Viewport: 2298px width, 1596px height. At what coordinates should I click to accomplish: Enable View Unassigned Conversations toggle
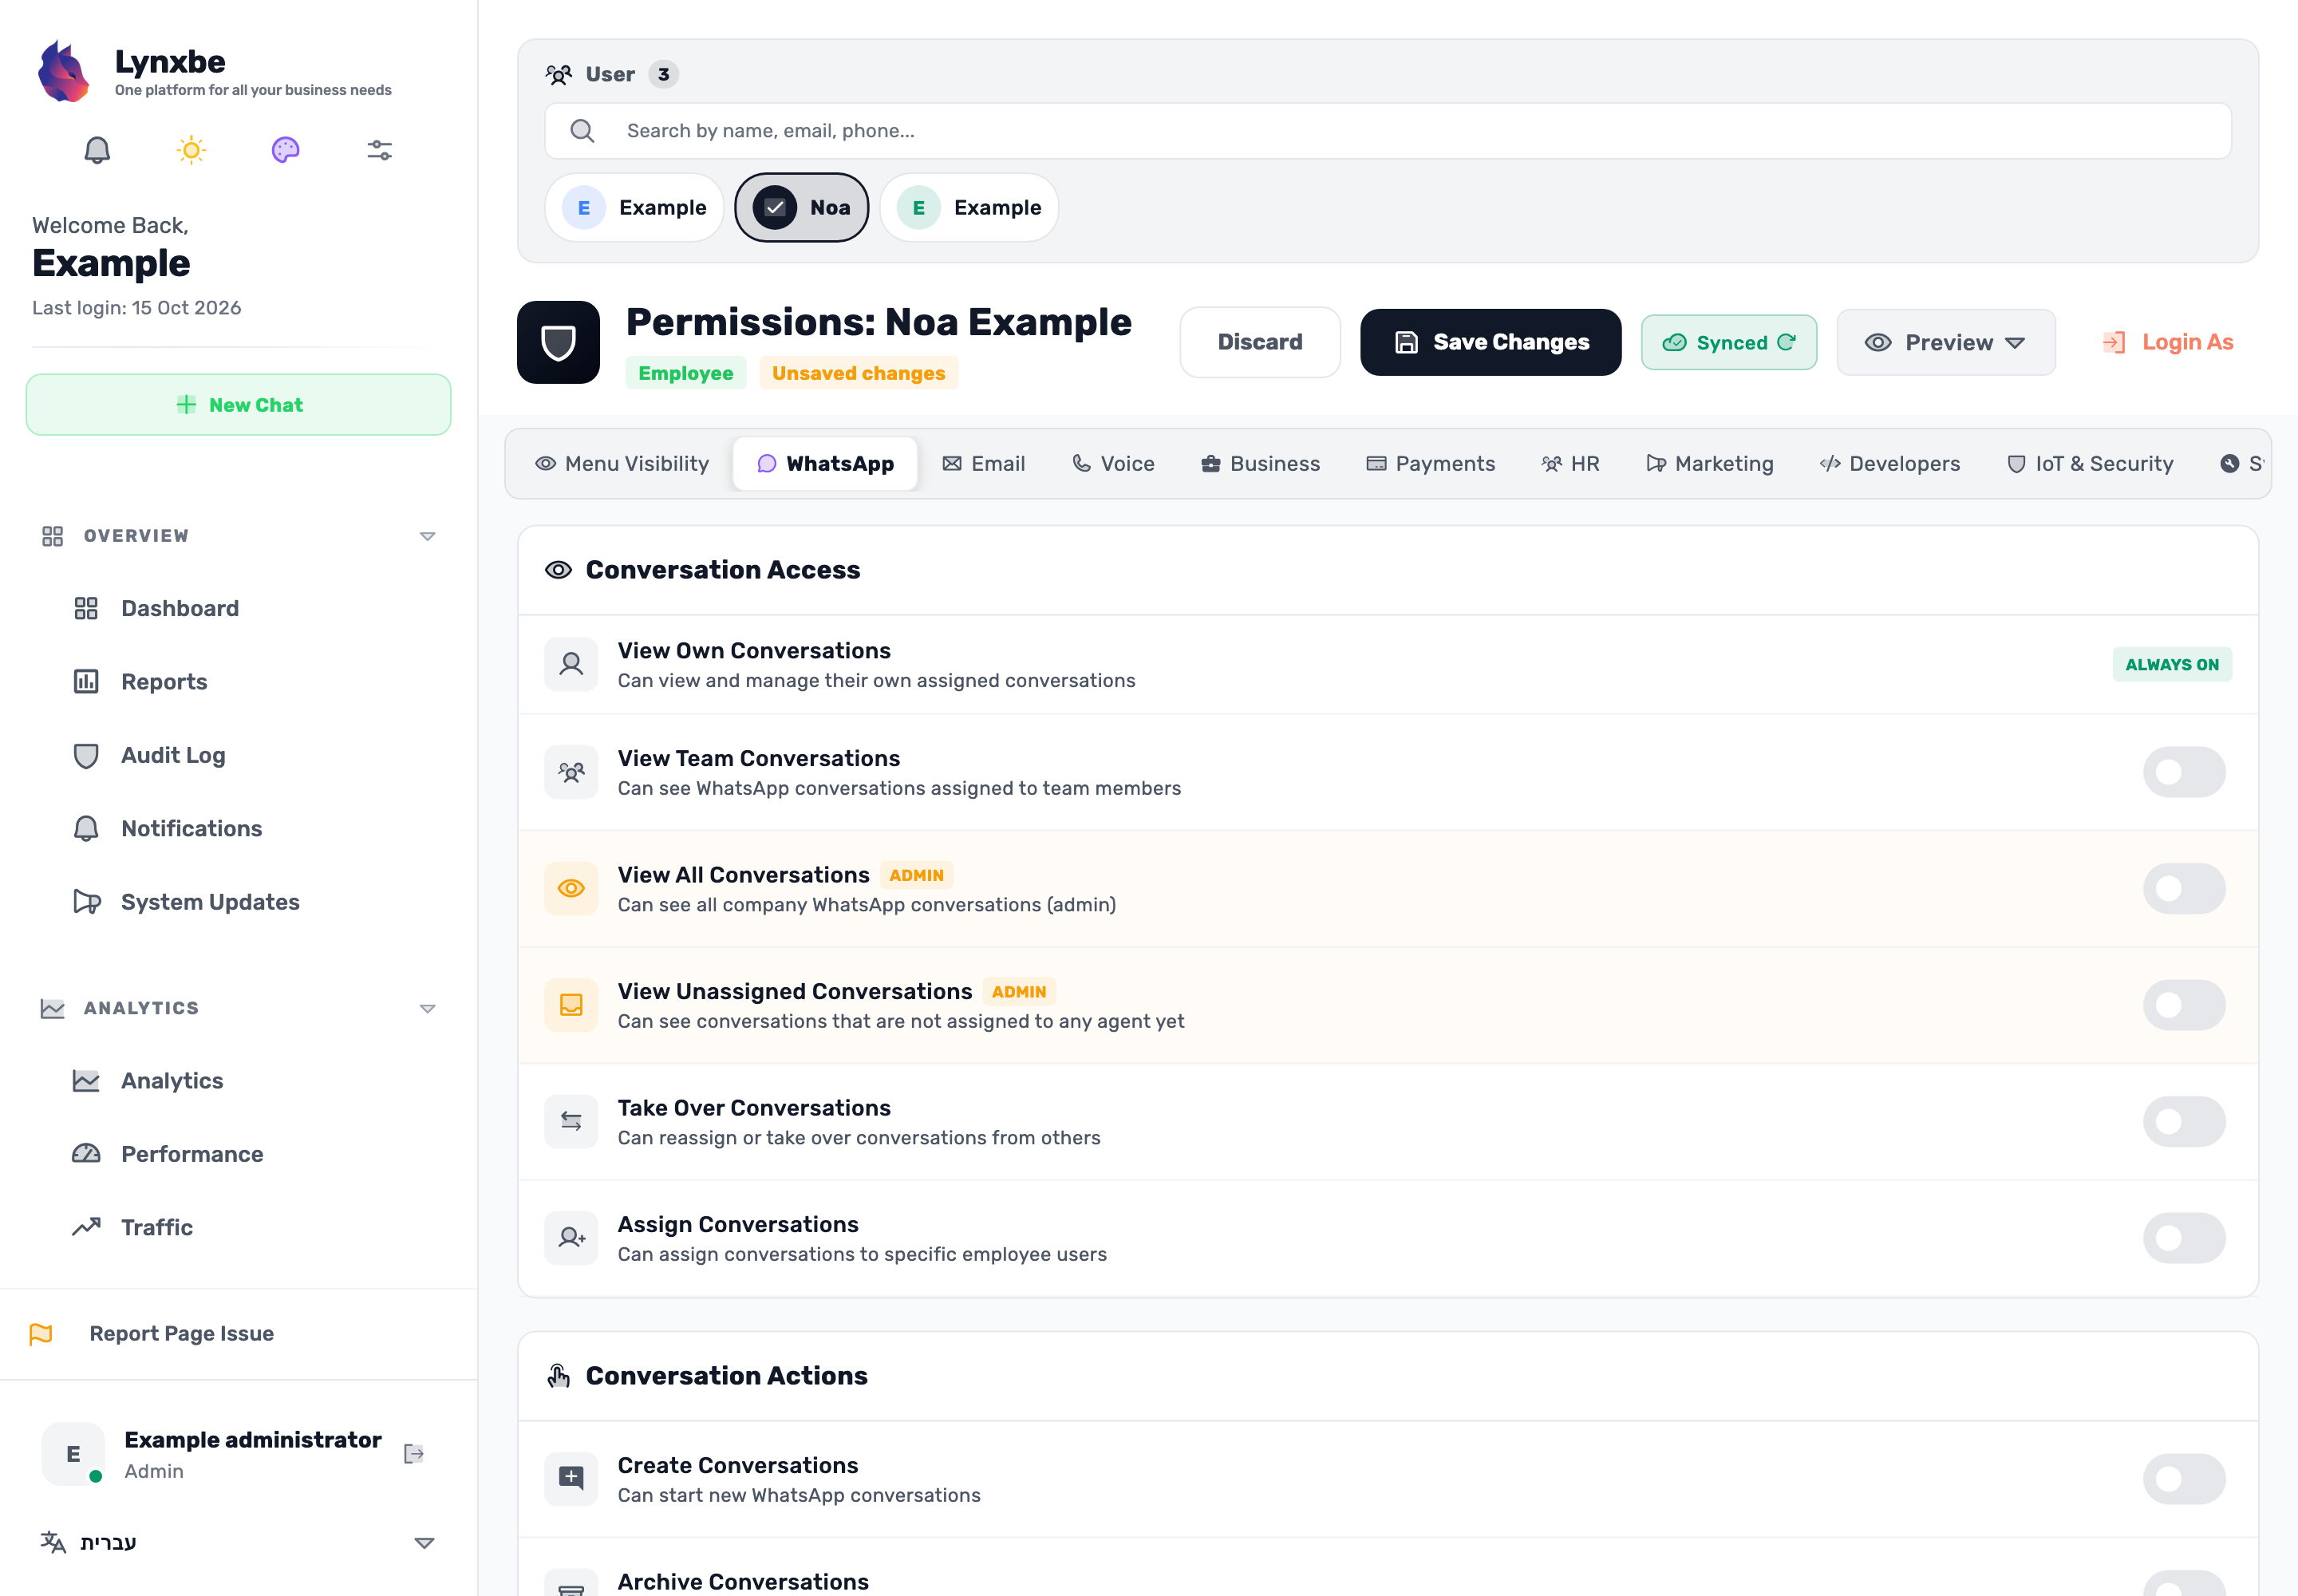2184,1005
